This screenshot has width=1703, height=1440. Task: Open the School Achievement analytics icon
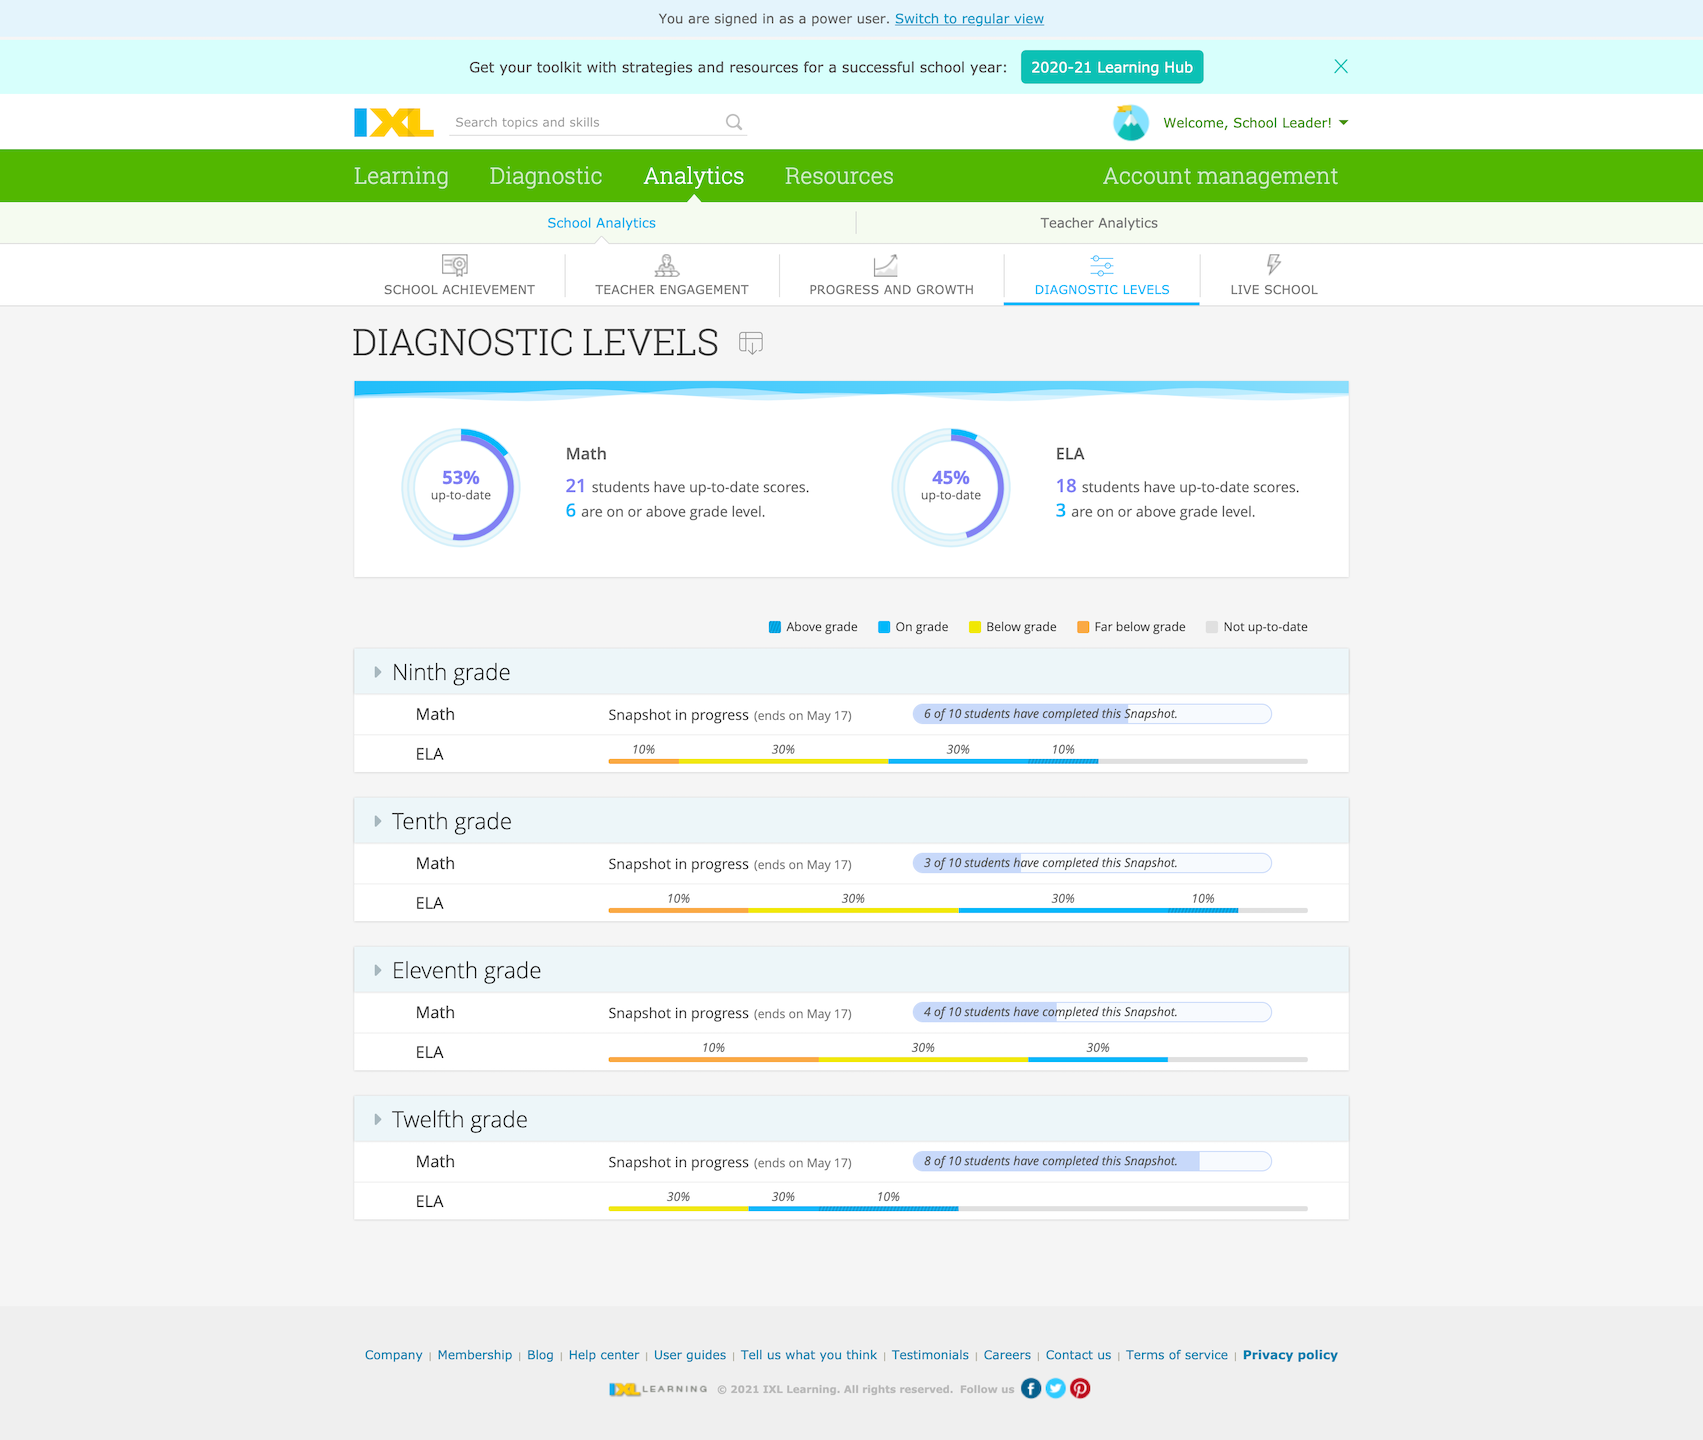point(455,265)
